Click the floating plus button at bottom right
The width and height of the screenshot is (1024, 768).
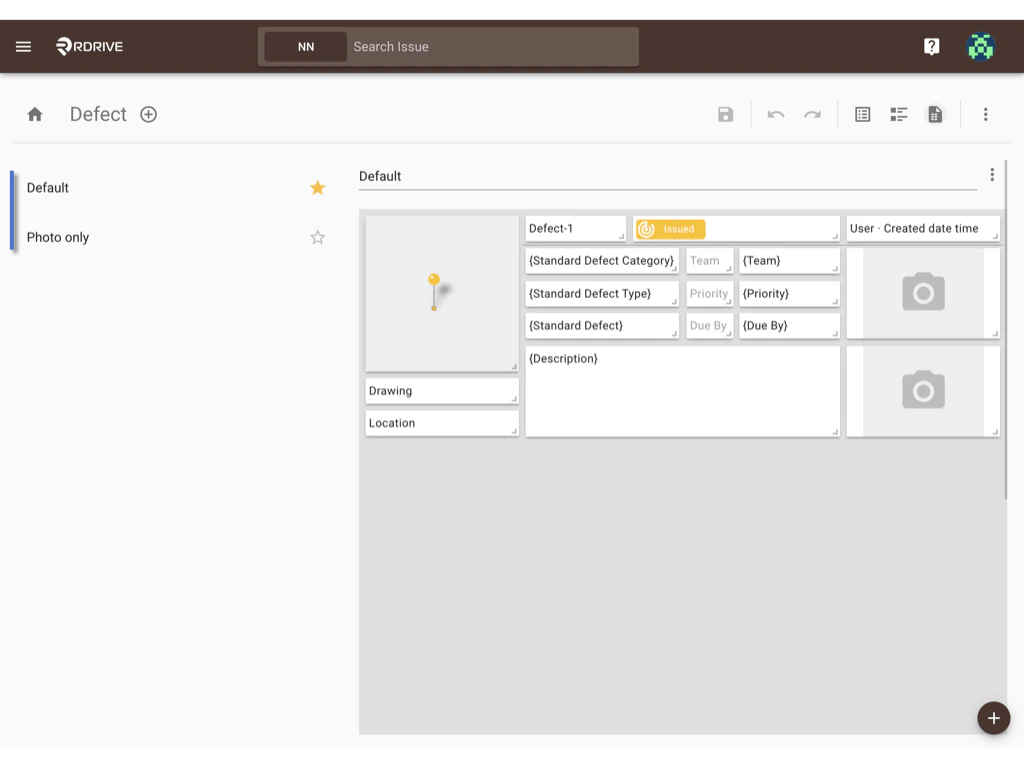(993, 718)
